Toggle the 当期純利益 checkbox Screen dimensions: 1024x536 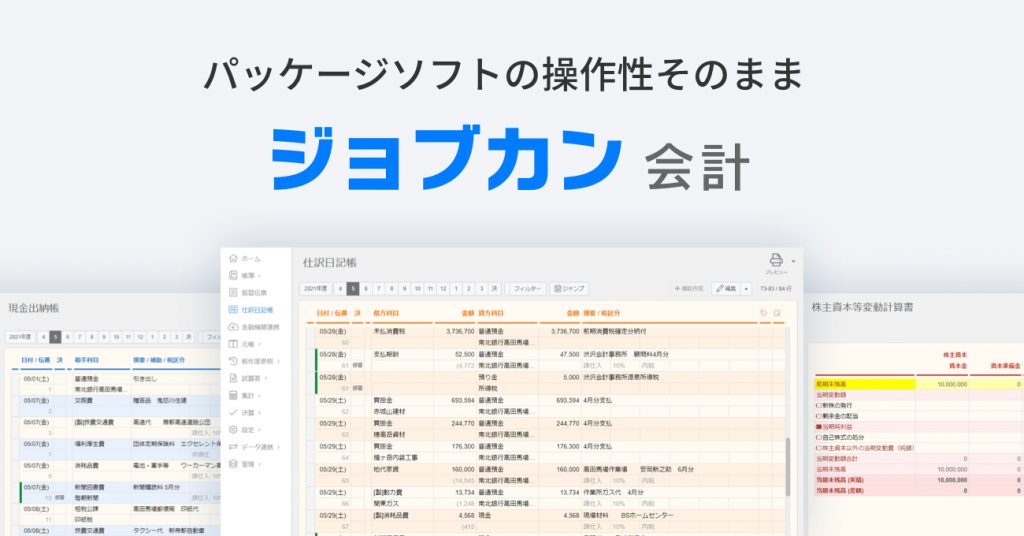point(819,427)
